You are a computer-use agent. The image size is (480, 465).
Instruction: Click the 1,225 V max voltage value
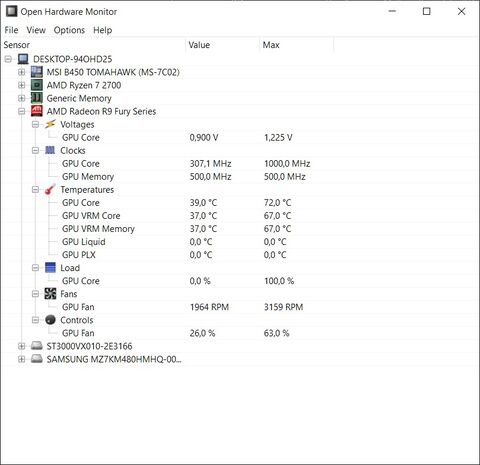(278, 137)
